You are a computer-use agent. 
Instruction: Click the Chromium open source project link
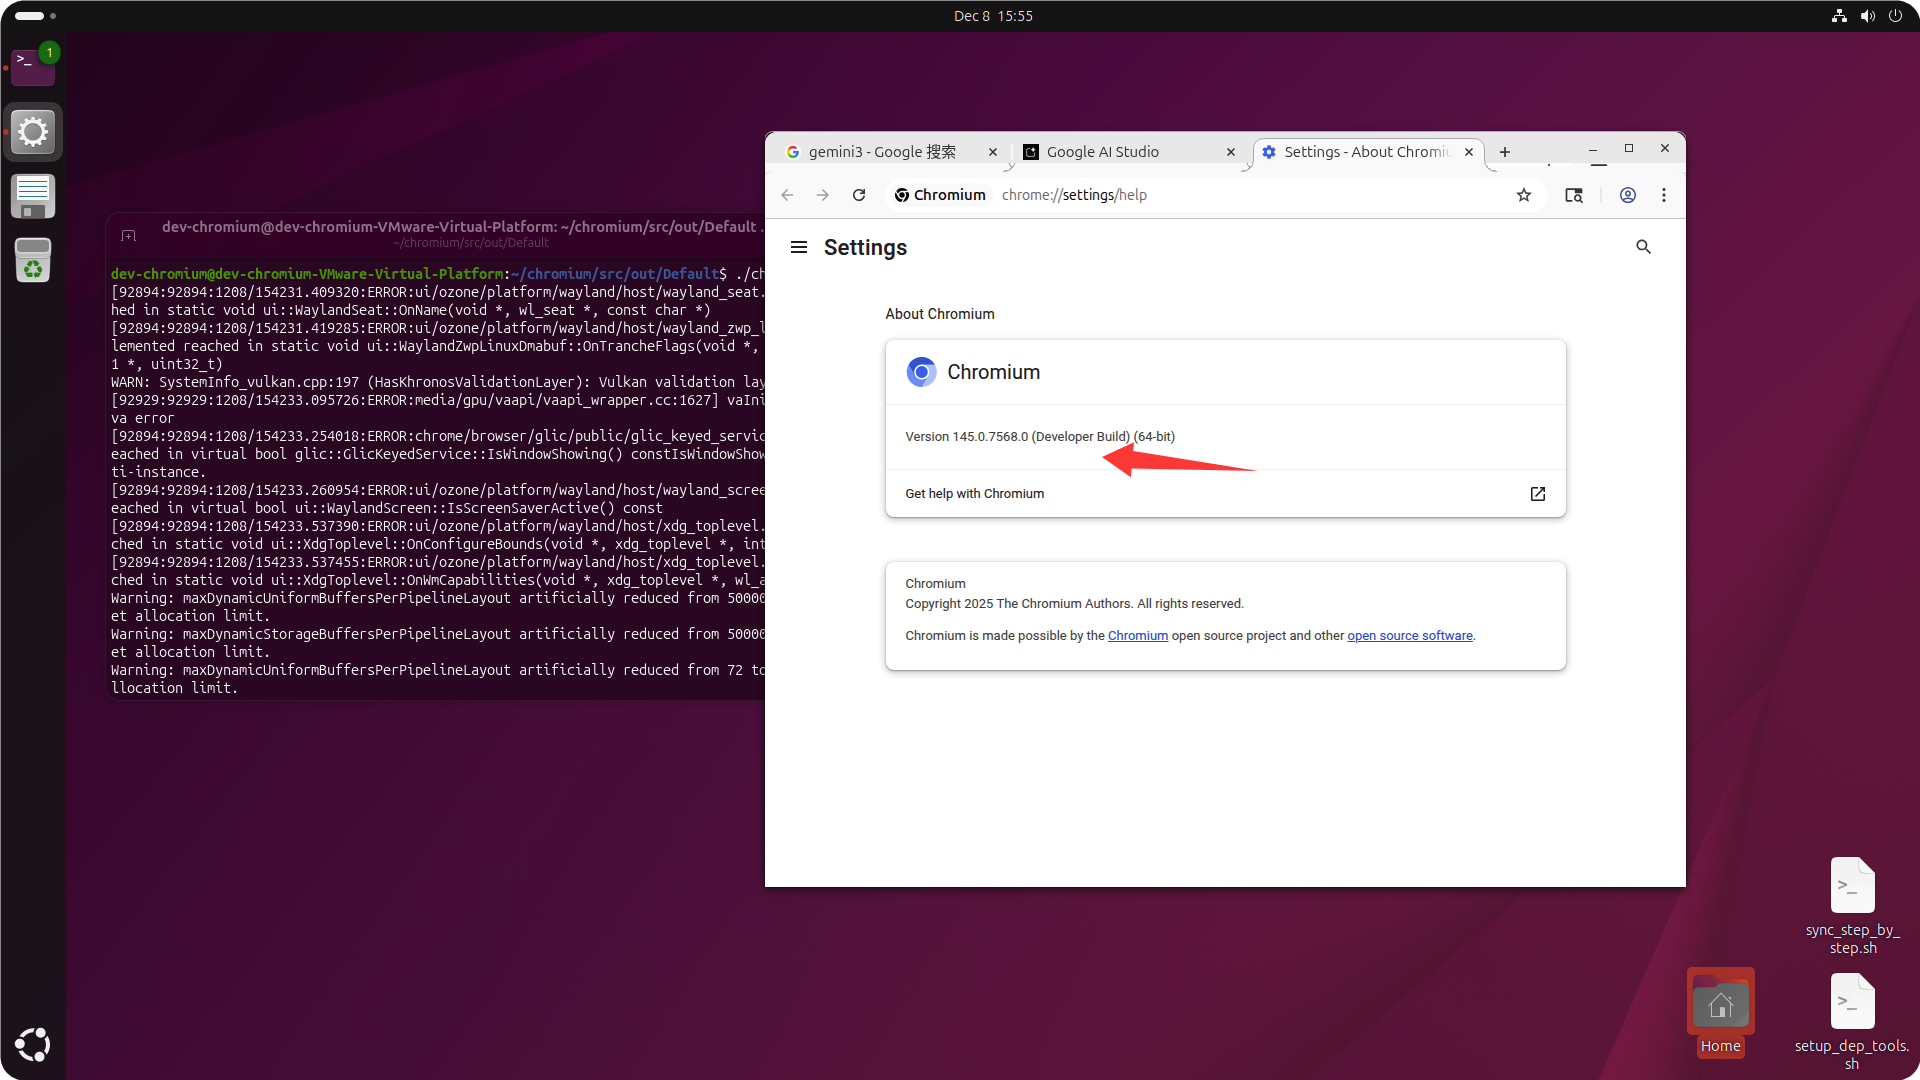click(1137, 636)
